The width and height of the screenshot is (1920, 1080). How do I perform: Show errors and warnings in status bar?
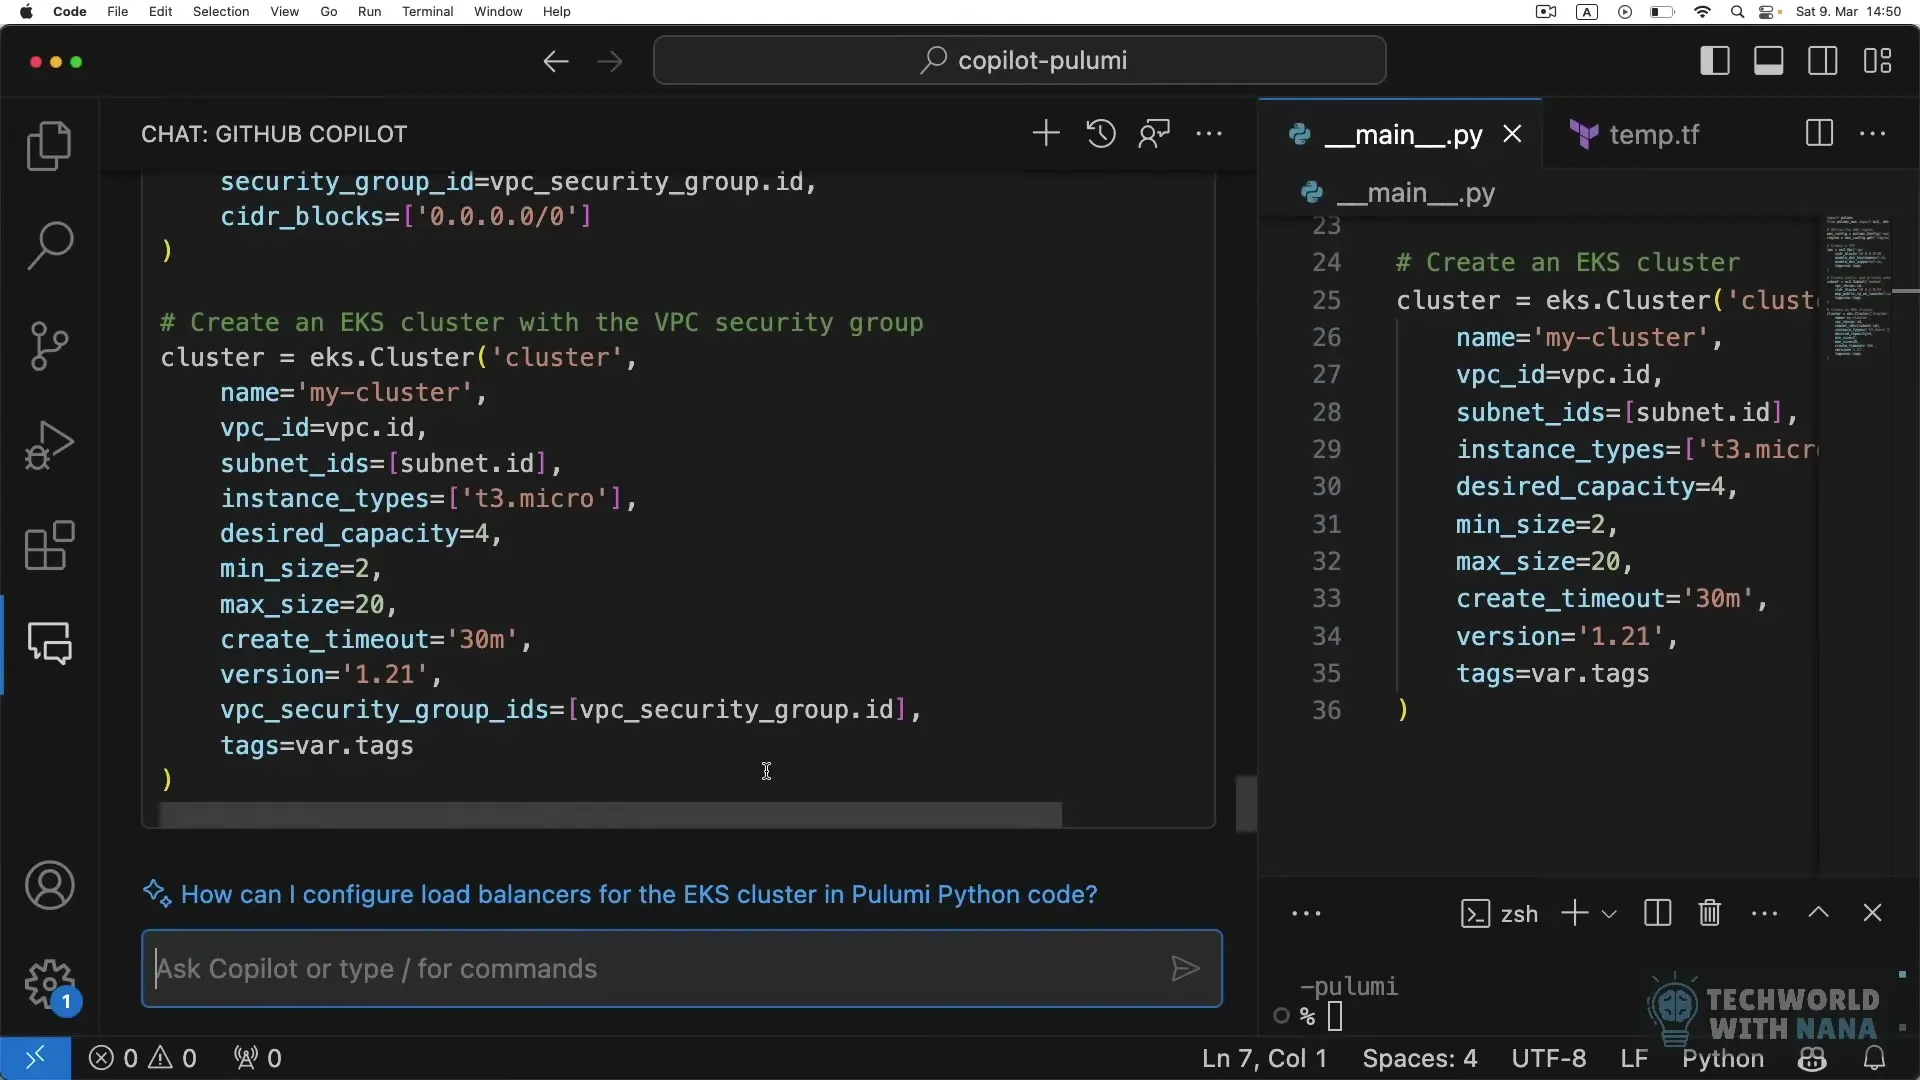click(x=143, y=1058)
